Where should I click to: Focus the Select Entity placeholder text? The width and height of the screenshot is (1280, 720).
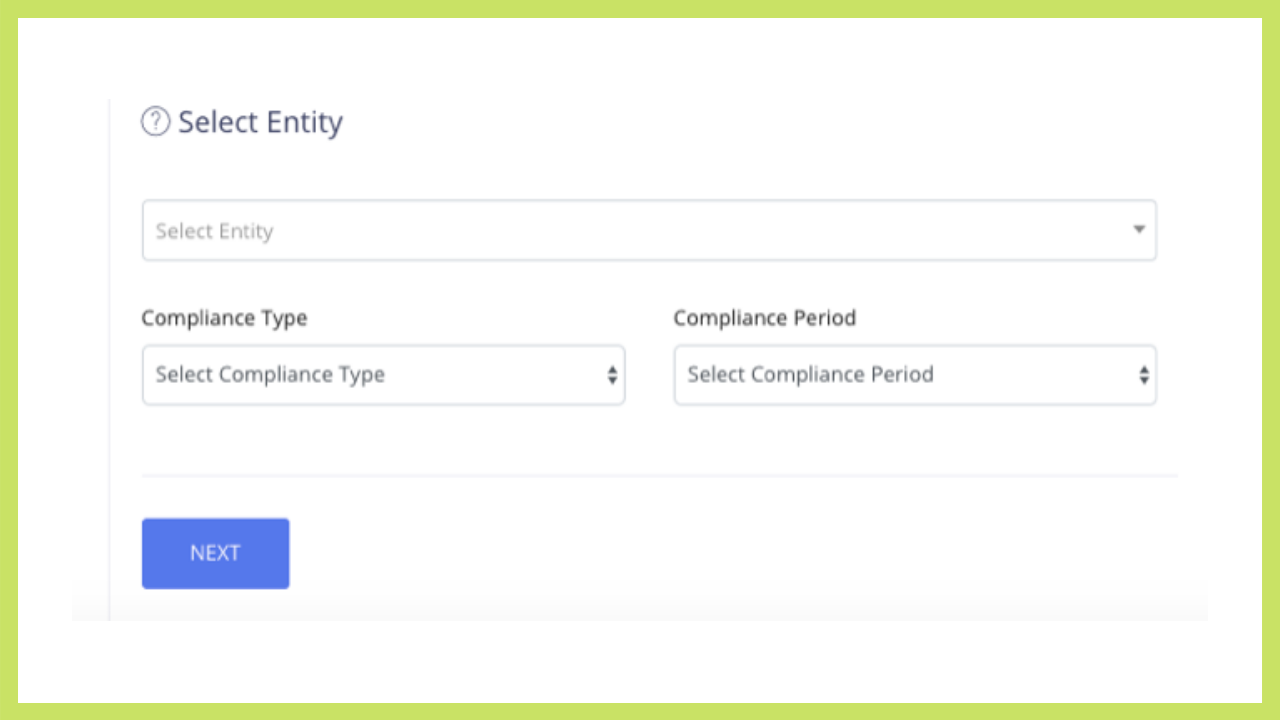pos(214,231)
